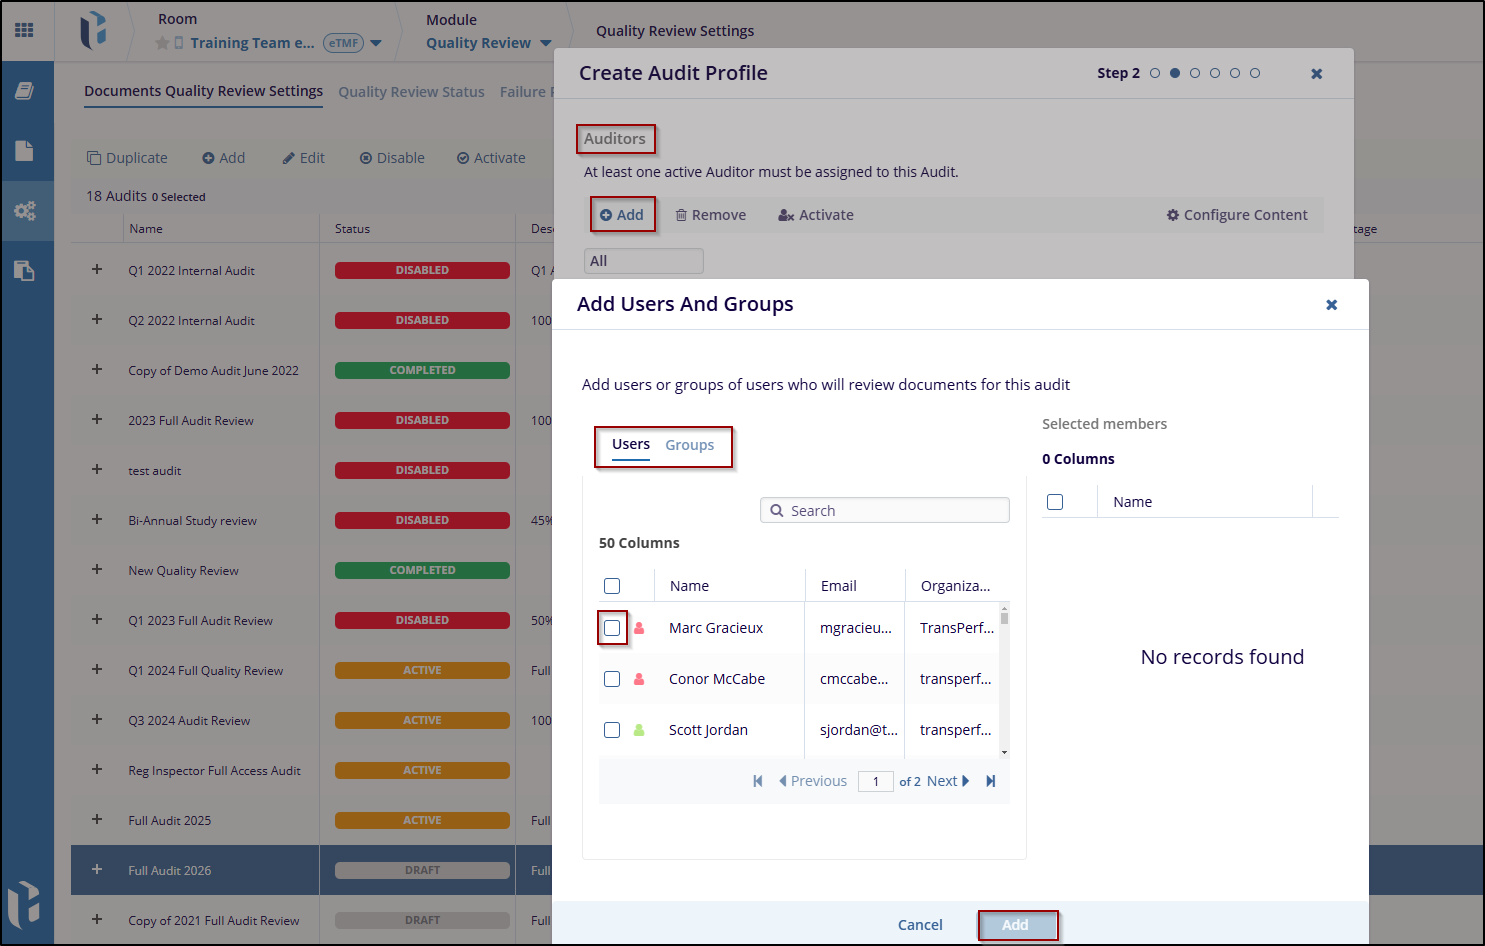
Task: Open the Quality Review Status tab
Action: tap(411, 92)
